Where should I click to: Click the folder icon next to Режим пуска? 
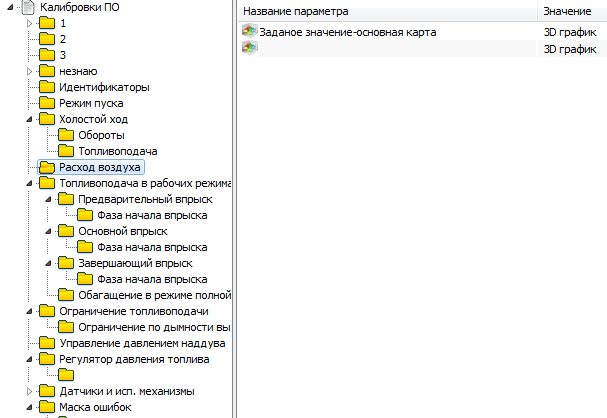coord(47,103)
